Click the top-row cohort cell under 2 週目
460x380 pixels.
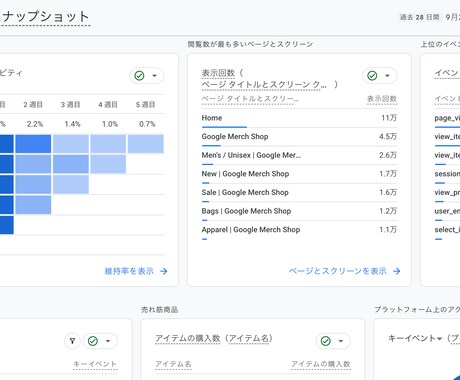tap(33, 144)
